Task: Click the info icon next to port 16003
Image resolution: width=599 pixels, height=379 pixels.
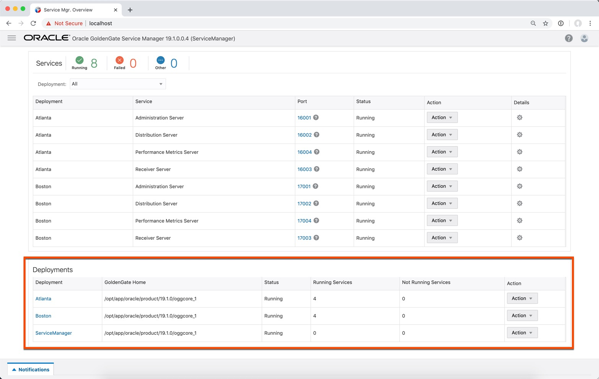Action: coord(317,169)
